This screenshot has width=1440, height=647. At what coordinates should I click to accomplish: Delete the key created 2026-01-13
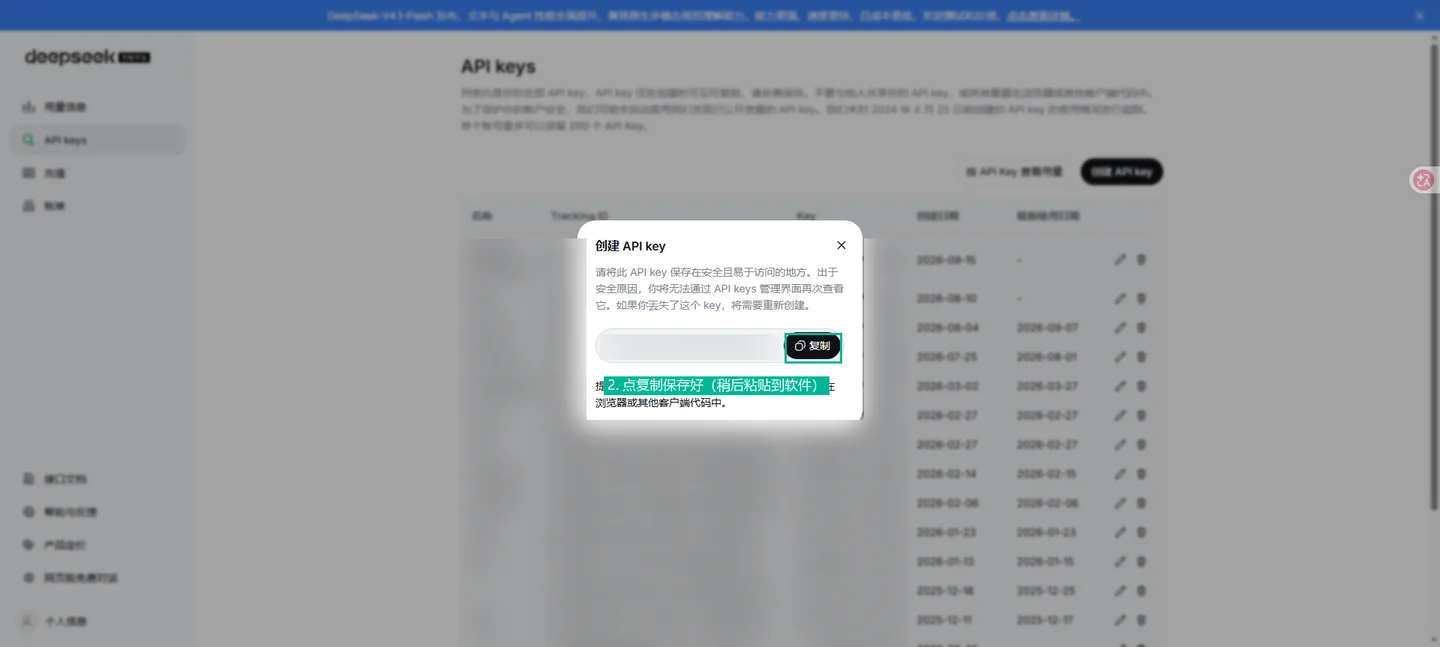pyautogui.click(x=1141, y=562)
